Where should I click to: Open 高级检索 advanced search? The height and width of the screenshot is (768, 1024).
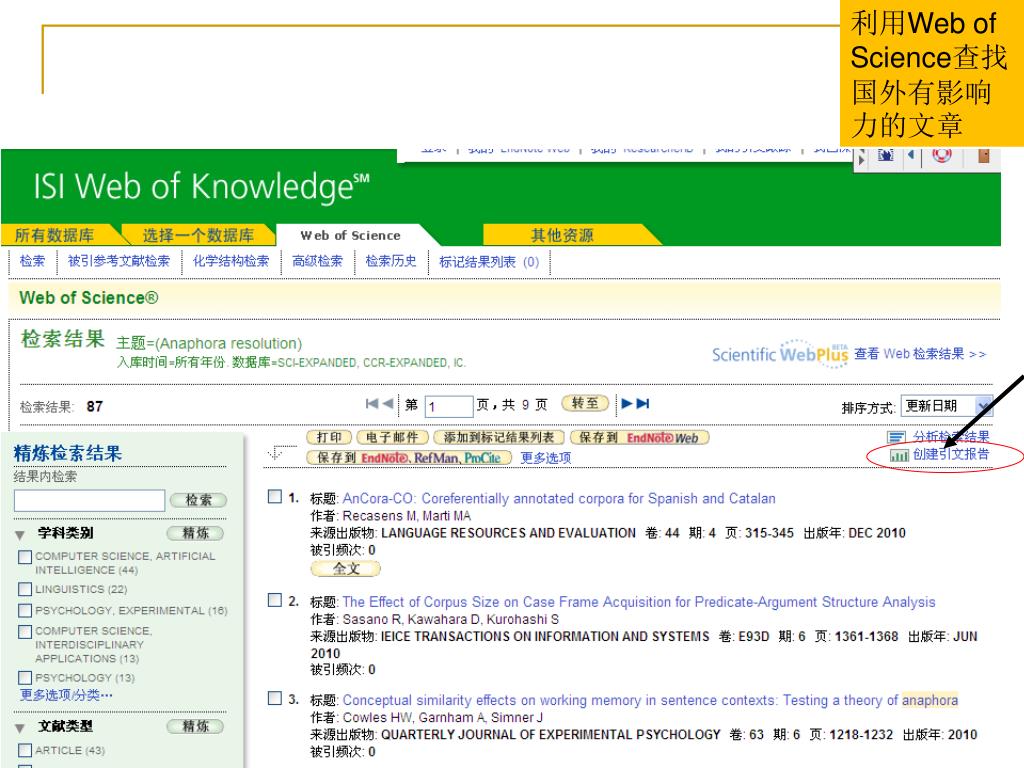coord(317,261)
